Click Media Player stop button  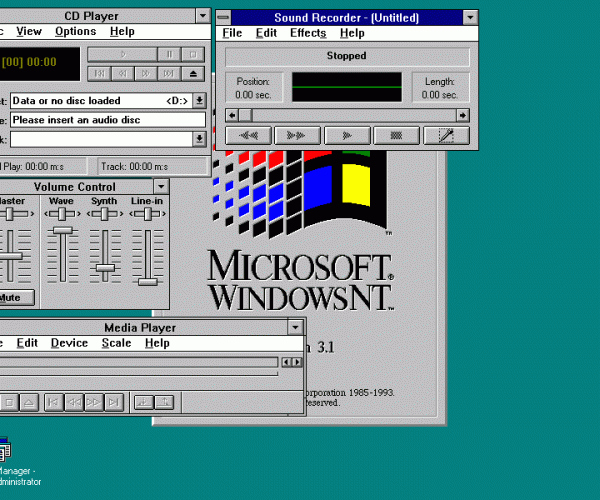tap(10, 402)
